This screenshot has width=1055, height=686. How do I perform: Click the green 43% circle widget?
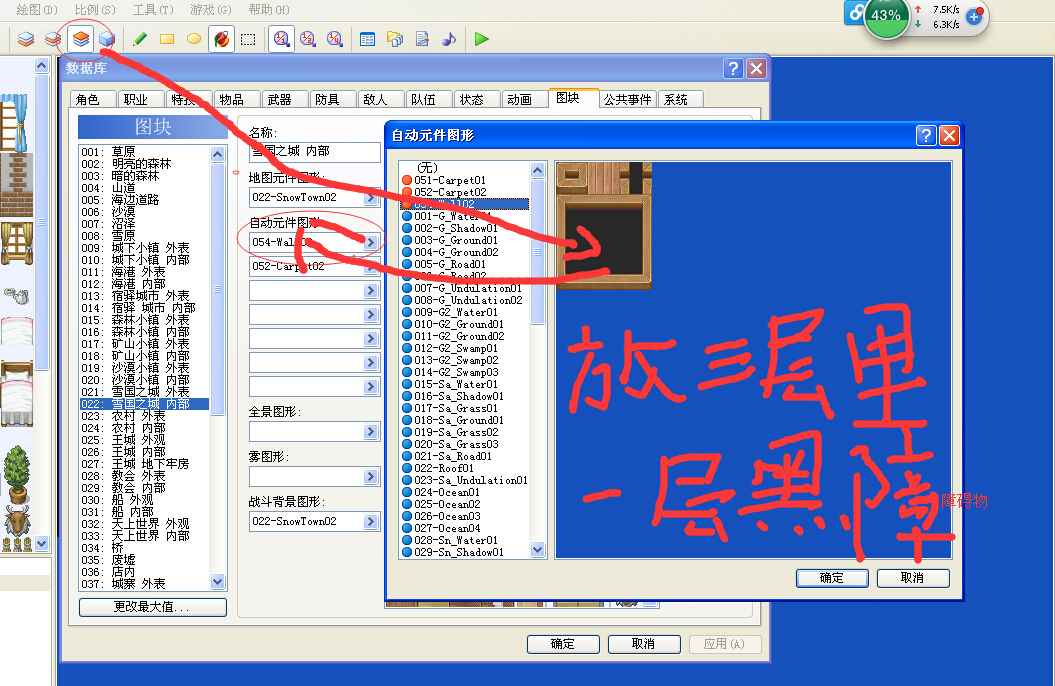885,15
